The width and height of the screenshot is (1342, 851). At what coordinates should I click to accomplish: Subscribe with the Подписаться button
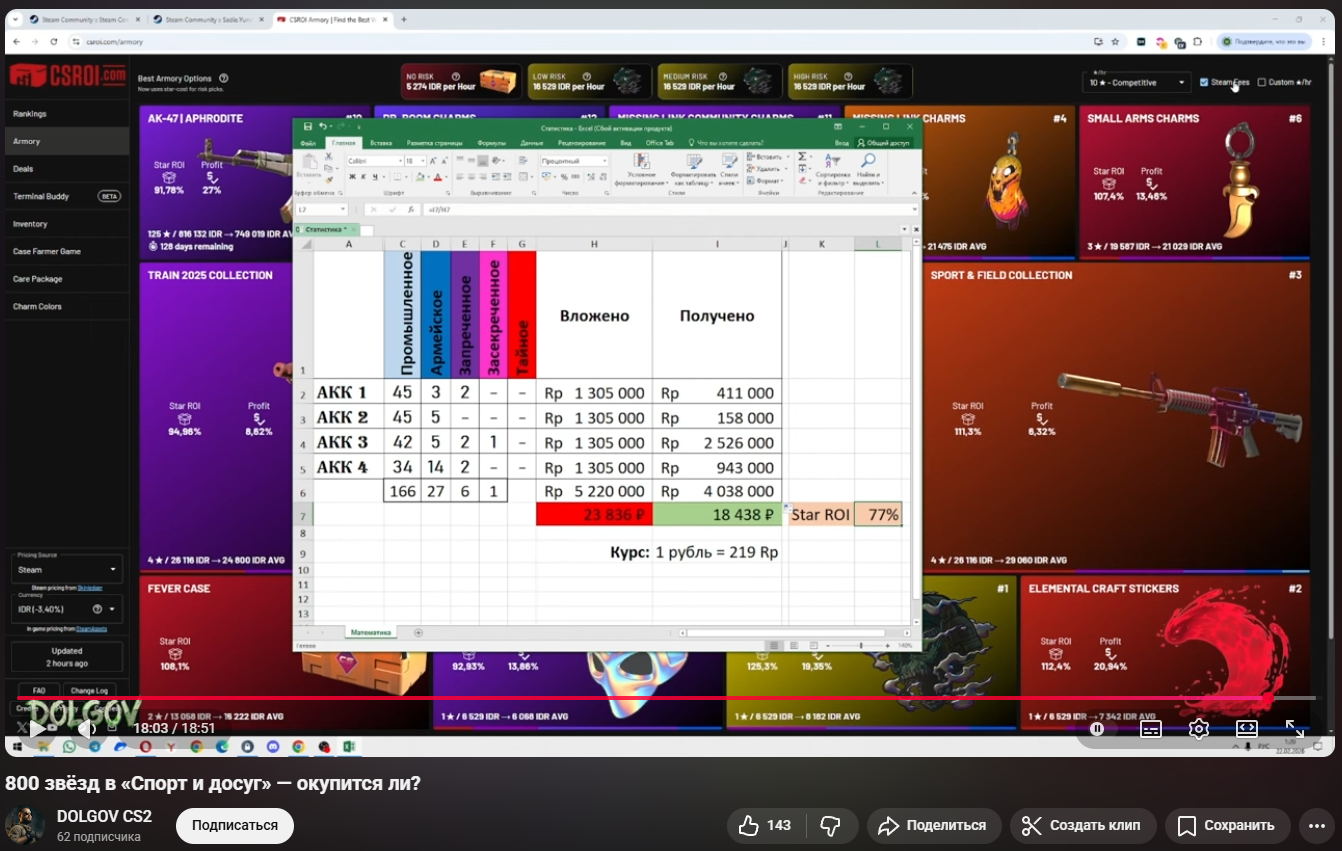[x=235, y=825]
